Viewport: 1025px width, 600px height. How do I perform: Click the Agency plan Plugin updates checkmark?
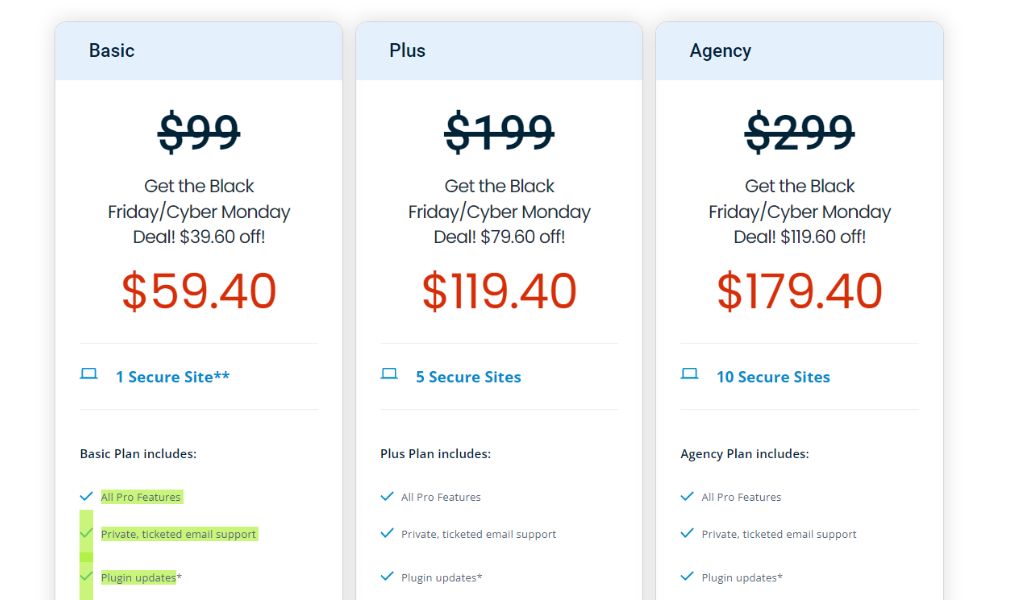point(687,576)
